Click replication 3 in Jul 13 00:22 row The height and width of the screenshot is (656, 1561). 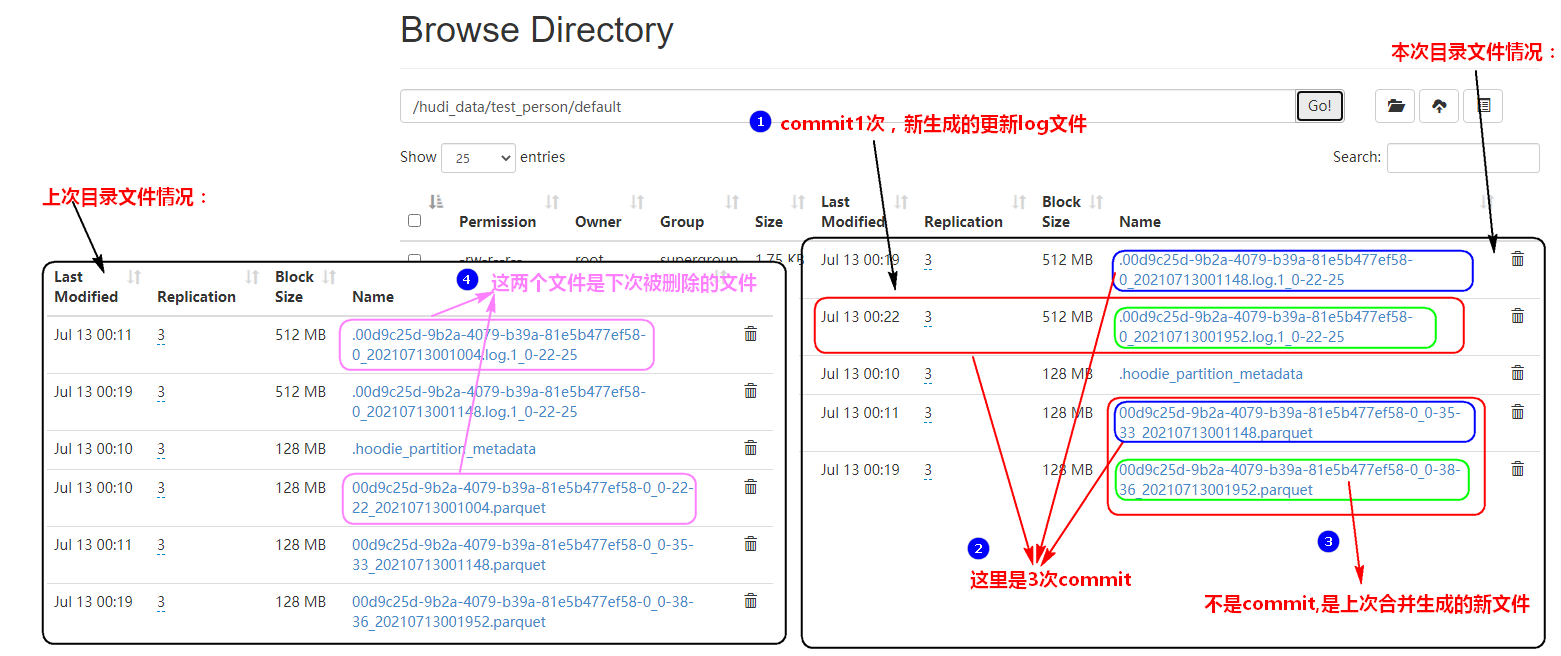(x=928, y=318)
